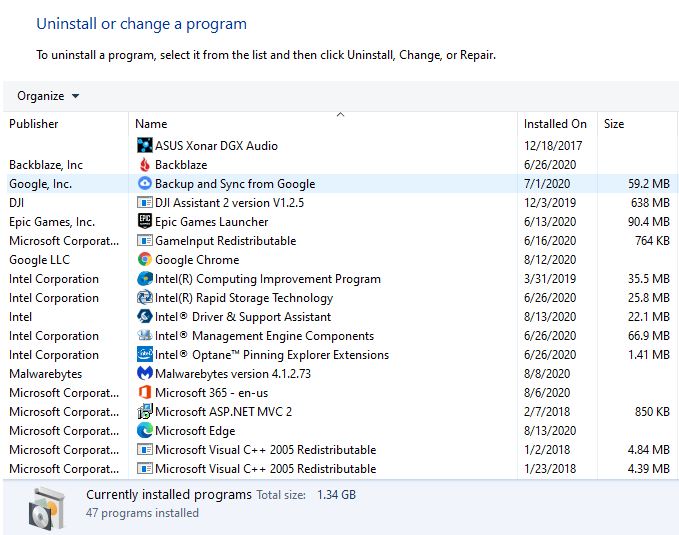
Task: Click the Intel Driver & Support Assistant icon
Action: click(x=145, y=317)
